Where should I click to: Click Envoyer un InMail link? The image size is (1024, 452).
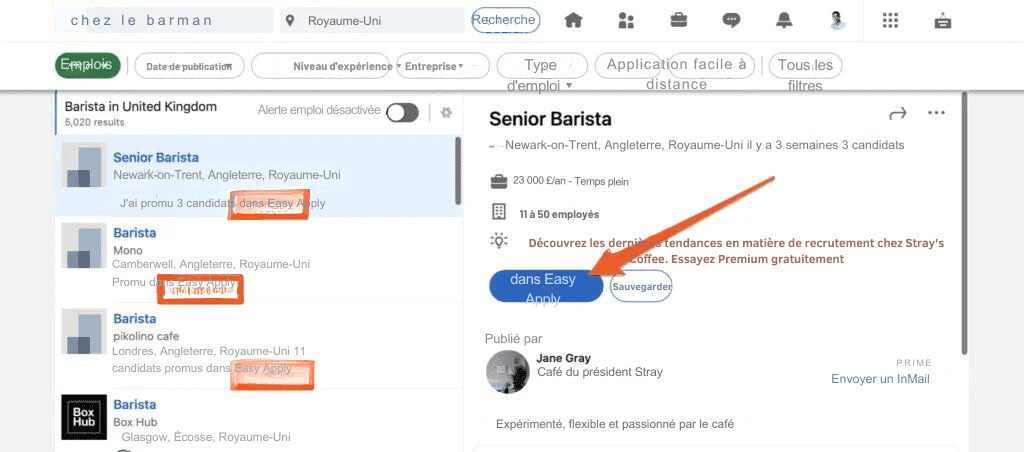(880, 379)
